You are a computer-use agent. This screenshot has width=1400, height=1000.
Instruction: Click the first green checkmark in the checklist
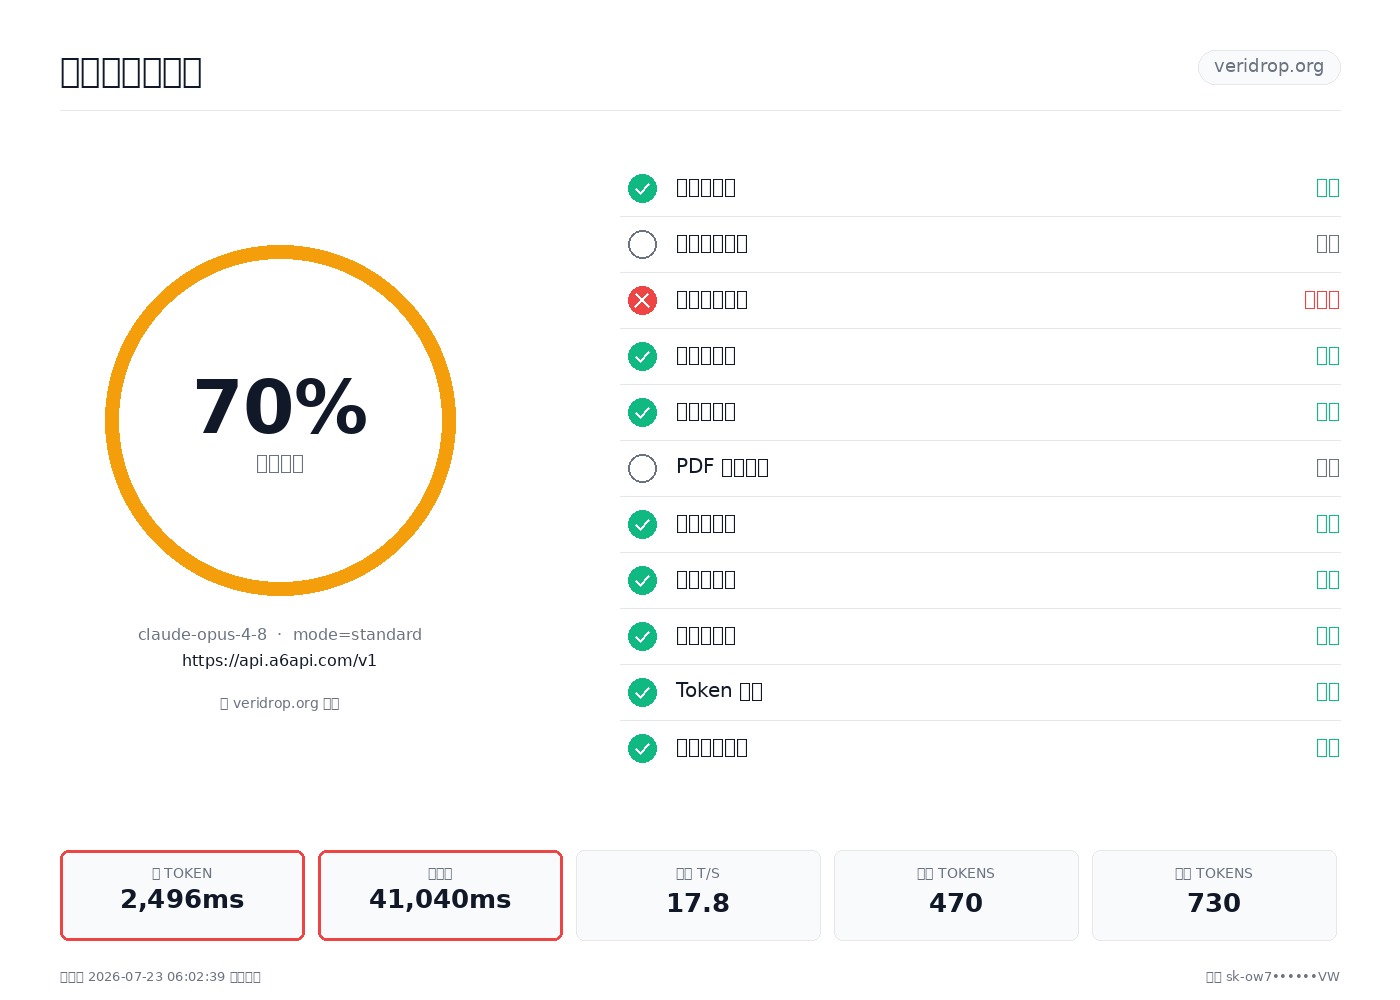tap(642, 188)
